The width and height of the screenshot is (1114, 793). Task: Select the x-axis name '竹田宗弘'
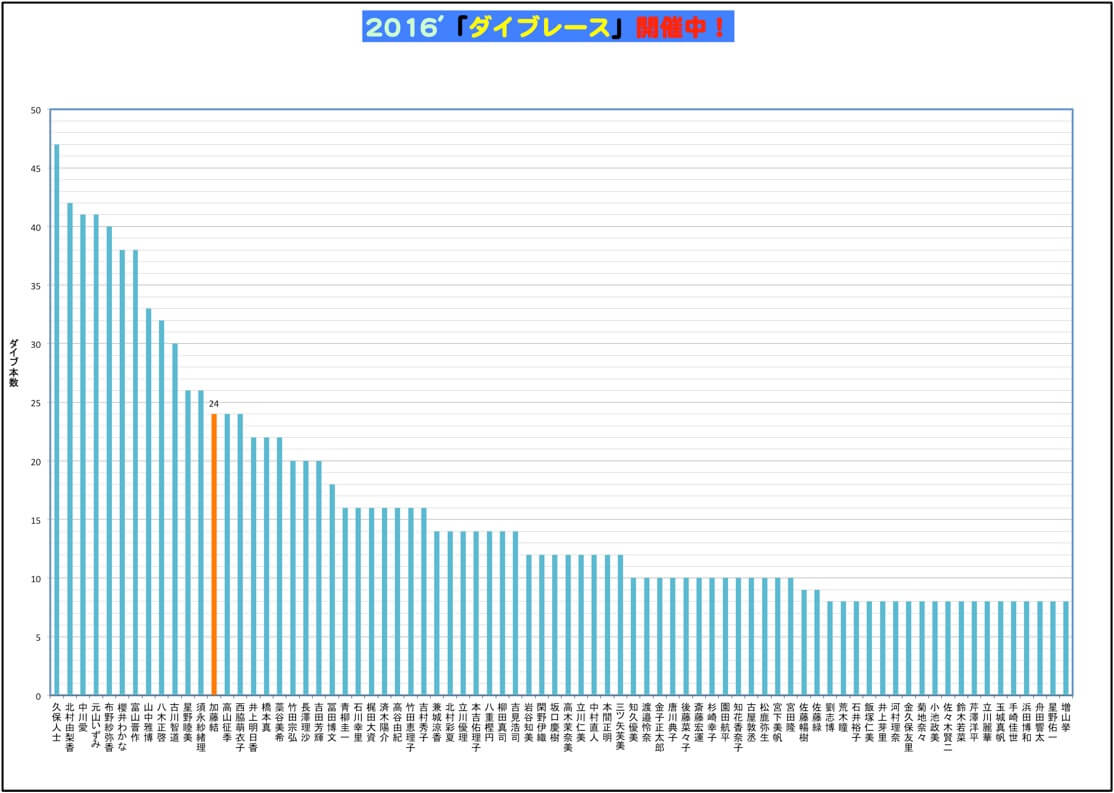point(293,721)
